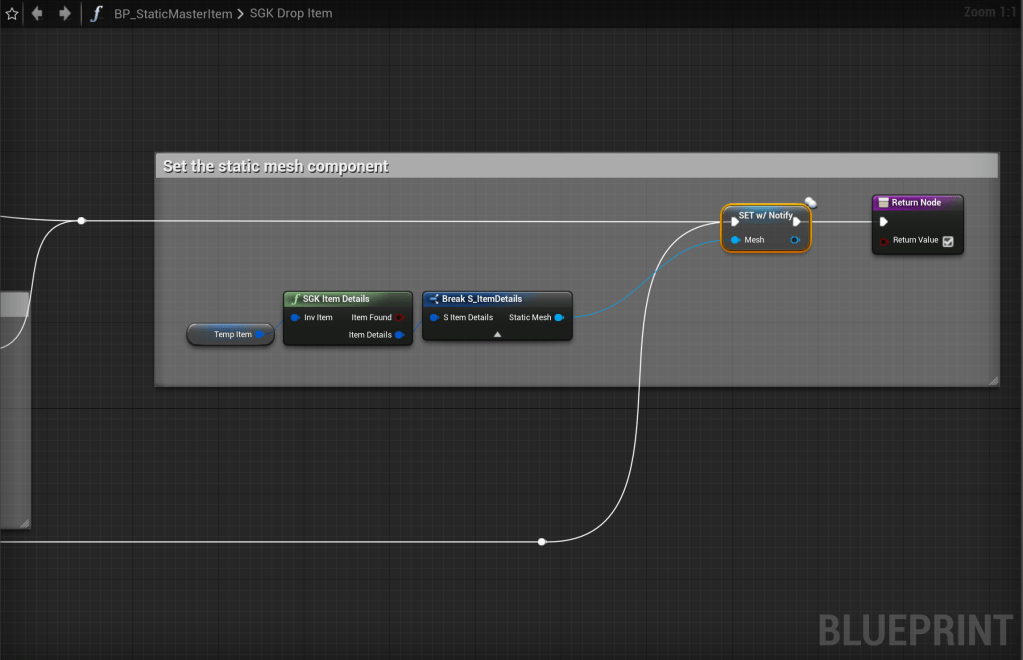
Task: Click the SGK Item Details function icon
Action: (x=294, y=299)
